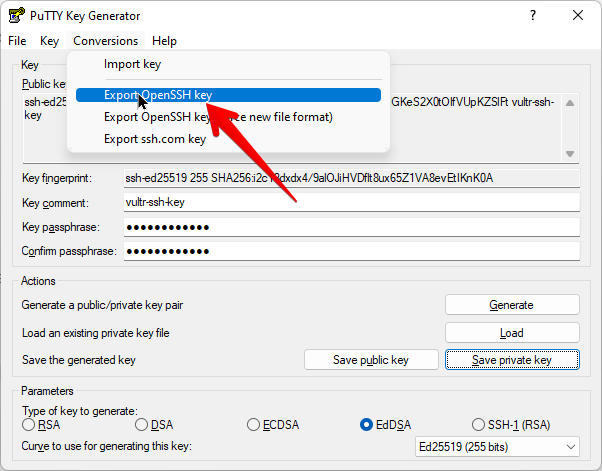Click the Key comment field containing vultr-ssh-key
Screen dimensions: 602x471
(x=352, y=202)
